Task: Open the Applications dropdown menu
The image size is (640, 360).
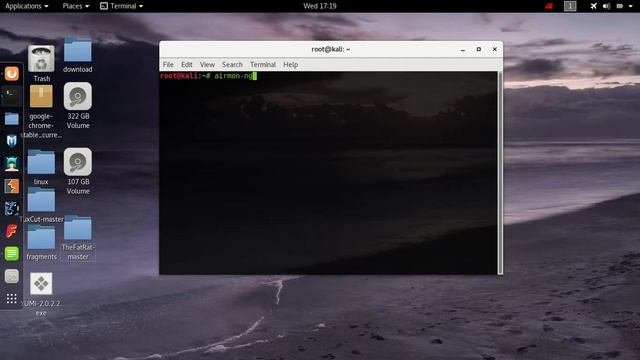Action: [x=27, y=6]
